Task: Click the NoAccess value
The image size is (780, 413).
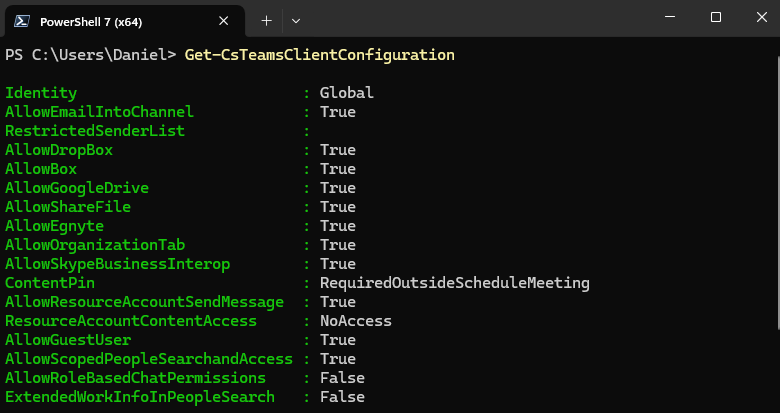Action: [356, 321]
